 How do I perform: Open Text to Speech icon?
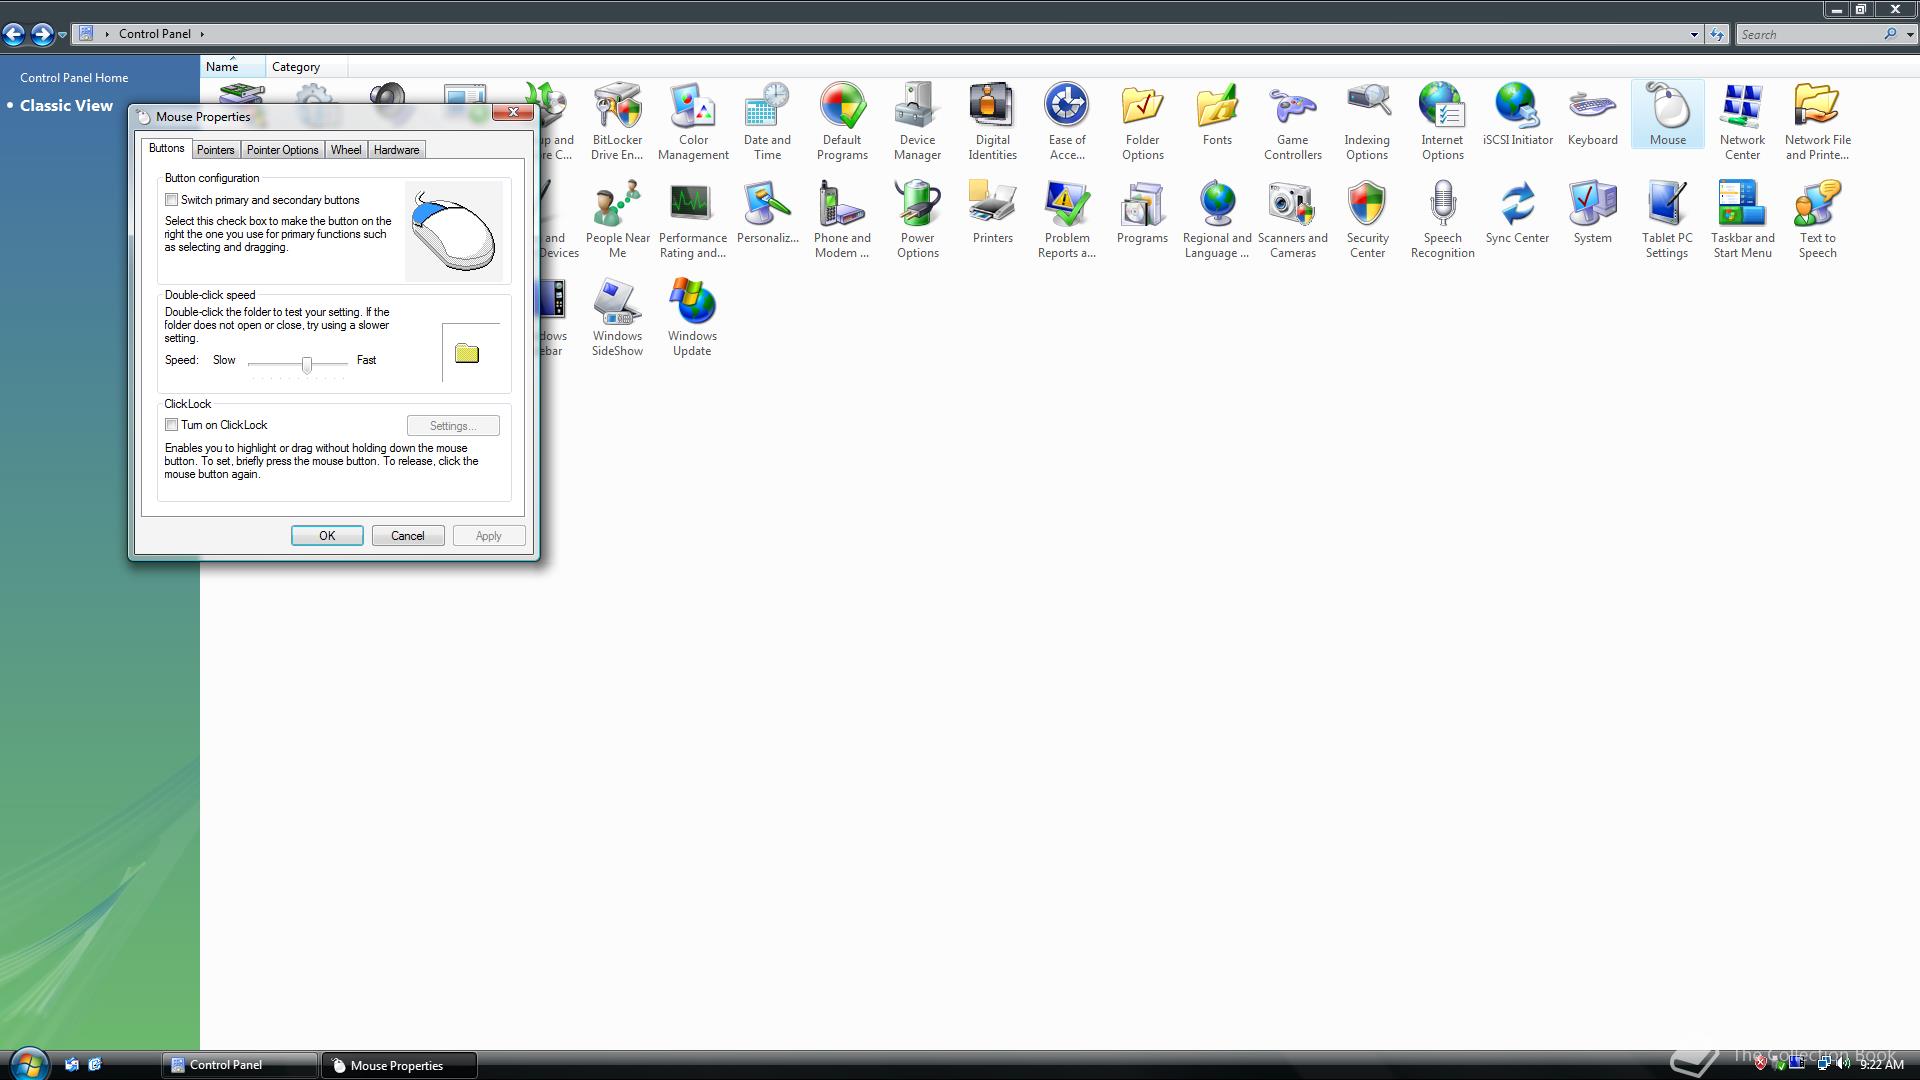point(1817,219)
